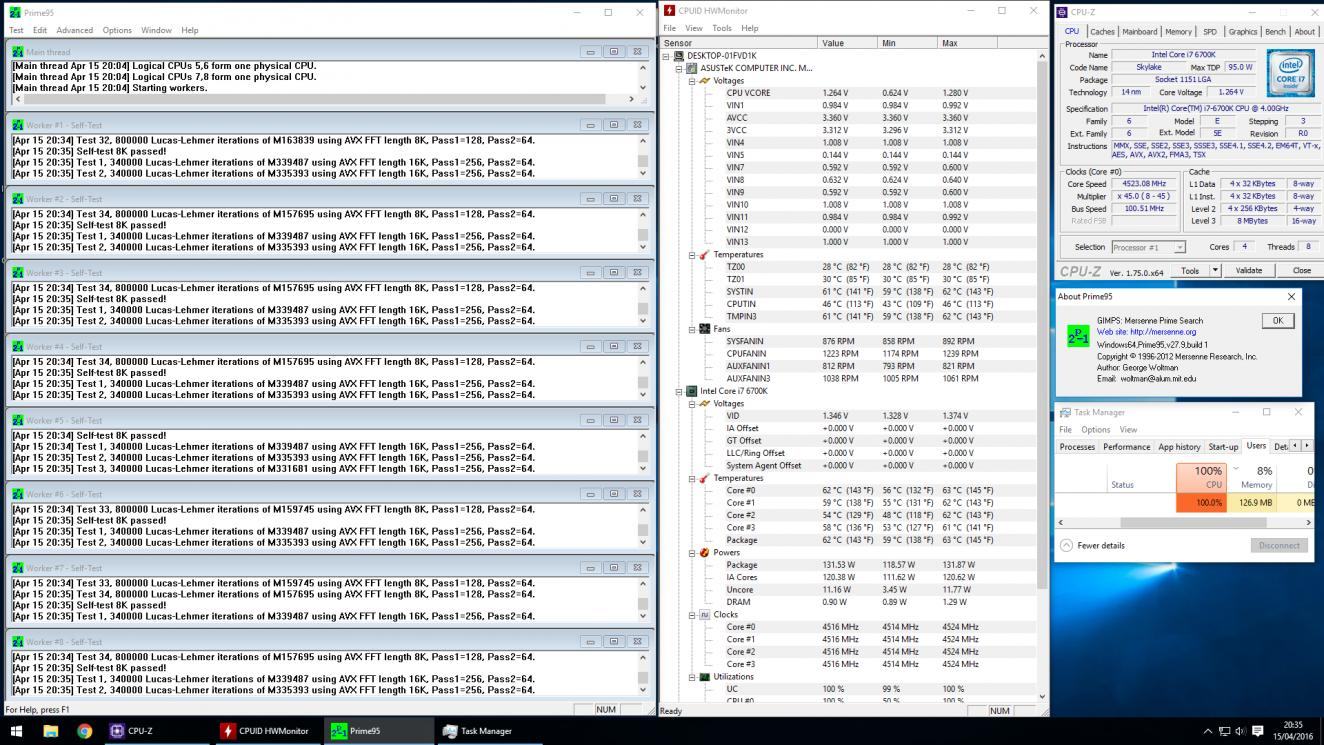Switch to Prime95 taskbar button

coord(379,731)
